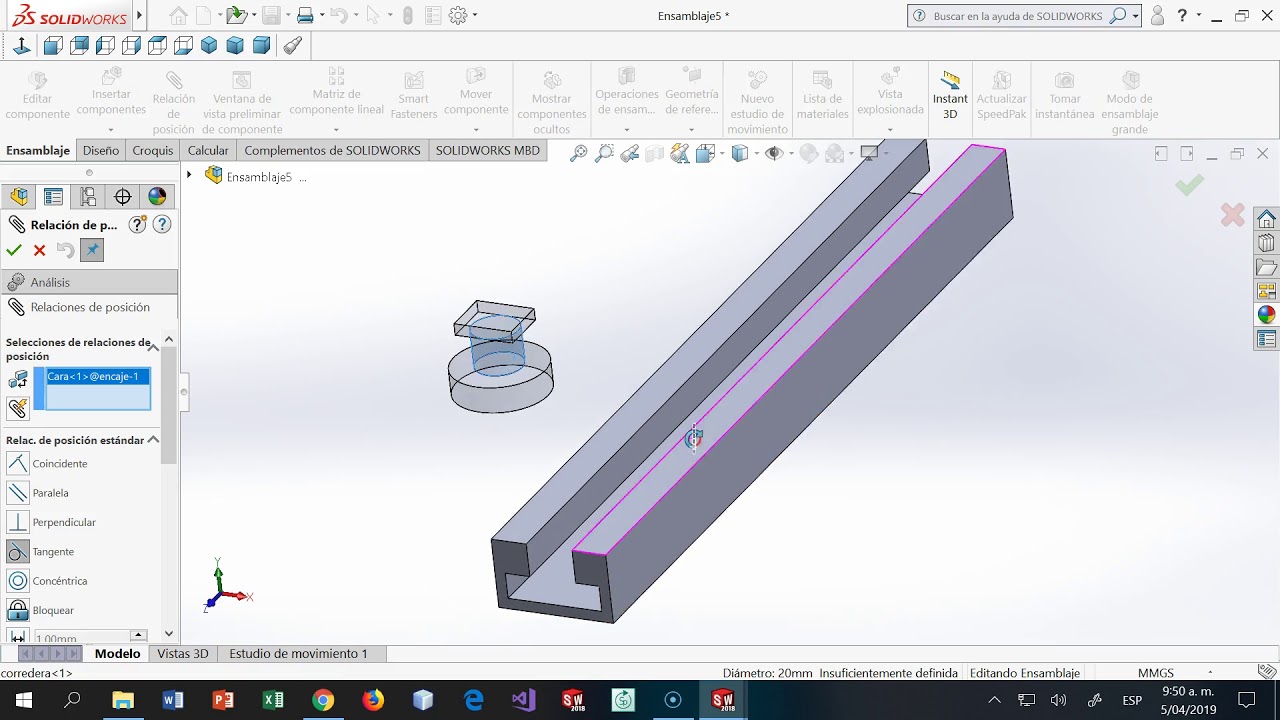
Task: Collapse the Relac. de posición estándar section
Action: (x=153, y=439)
